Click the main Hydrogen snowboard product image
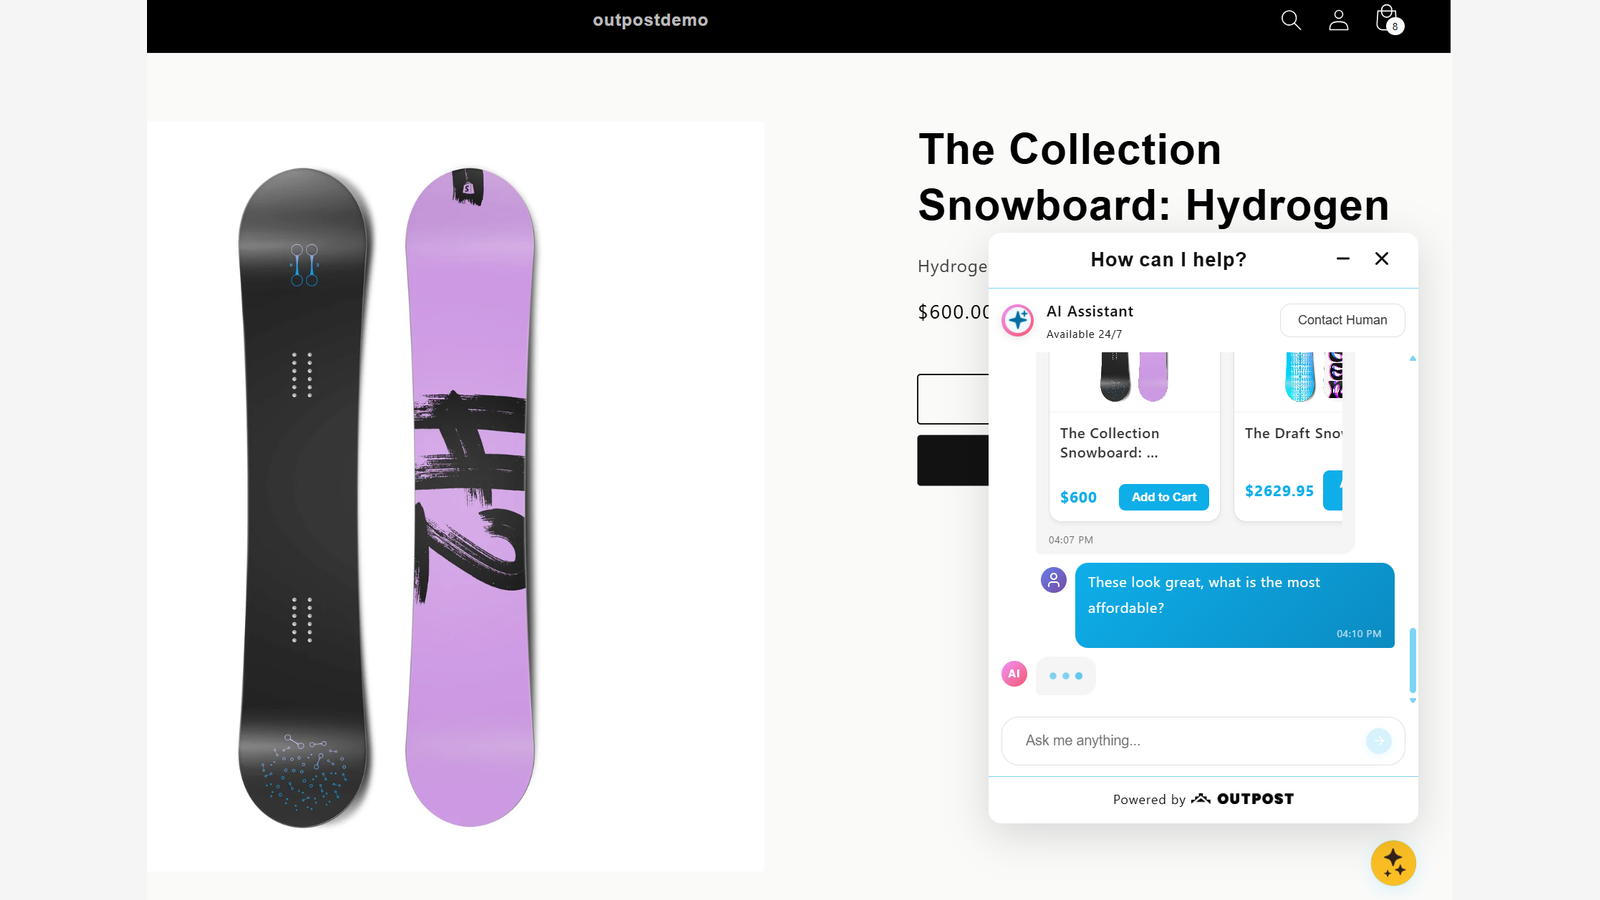The image size is (1600, 900). pyautogui.click(x=456, y=497)
